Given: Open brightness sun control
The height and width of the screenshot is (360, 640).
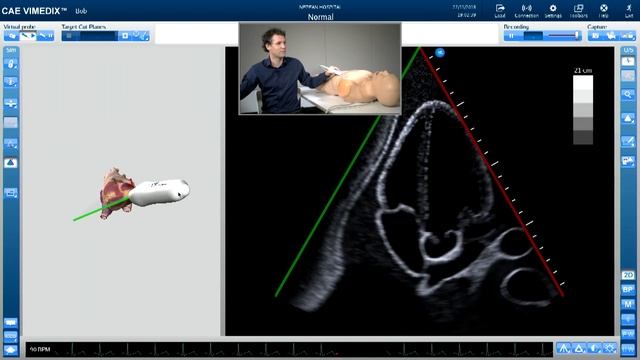Looking at the screenshot, I should coord(610,349).
